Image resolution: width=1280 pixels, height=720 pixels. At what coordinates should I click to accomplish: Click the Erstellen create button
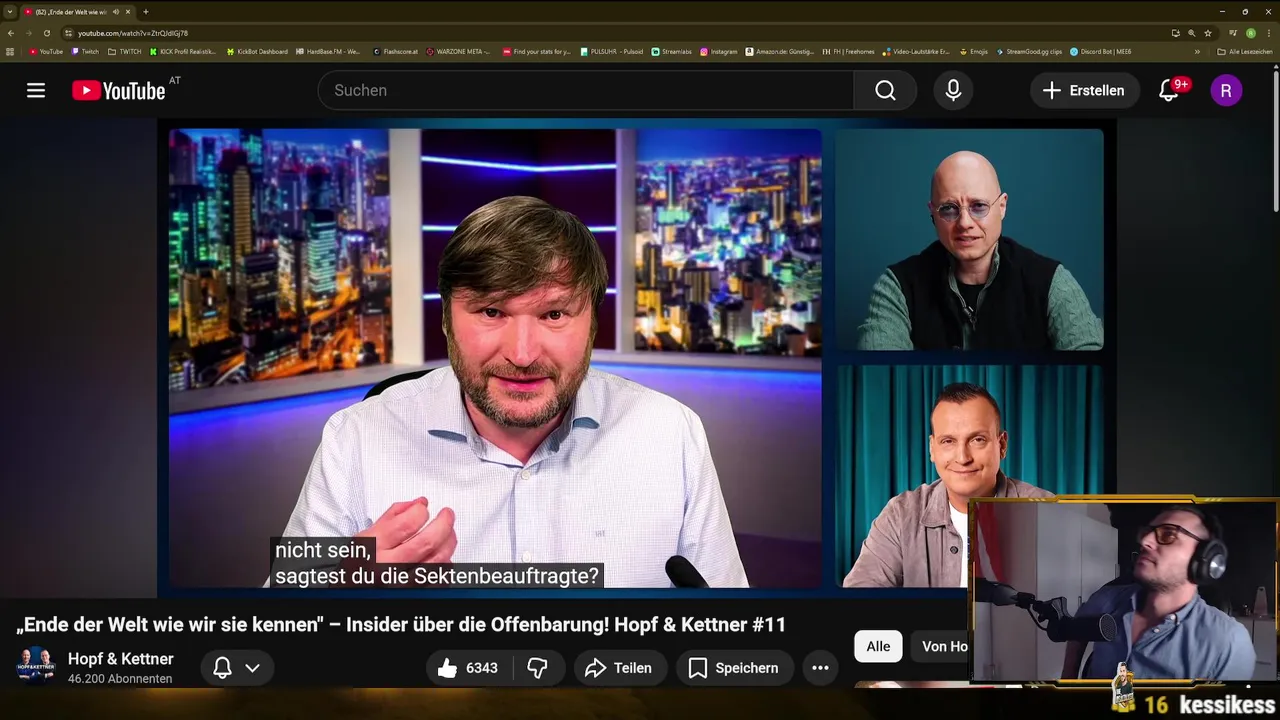point(1084,90)
